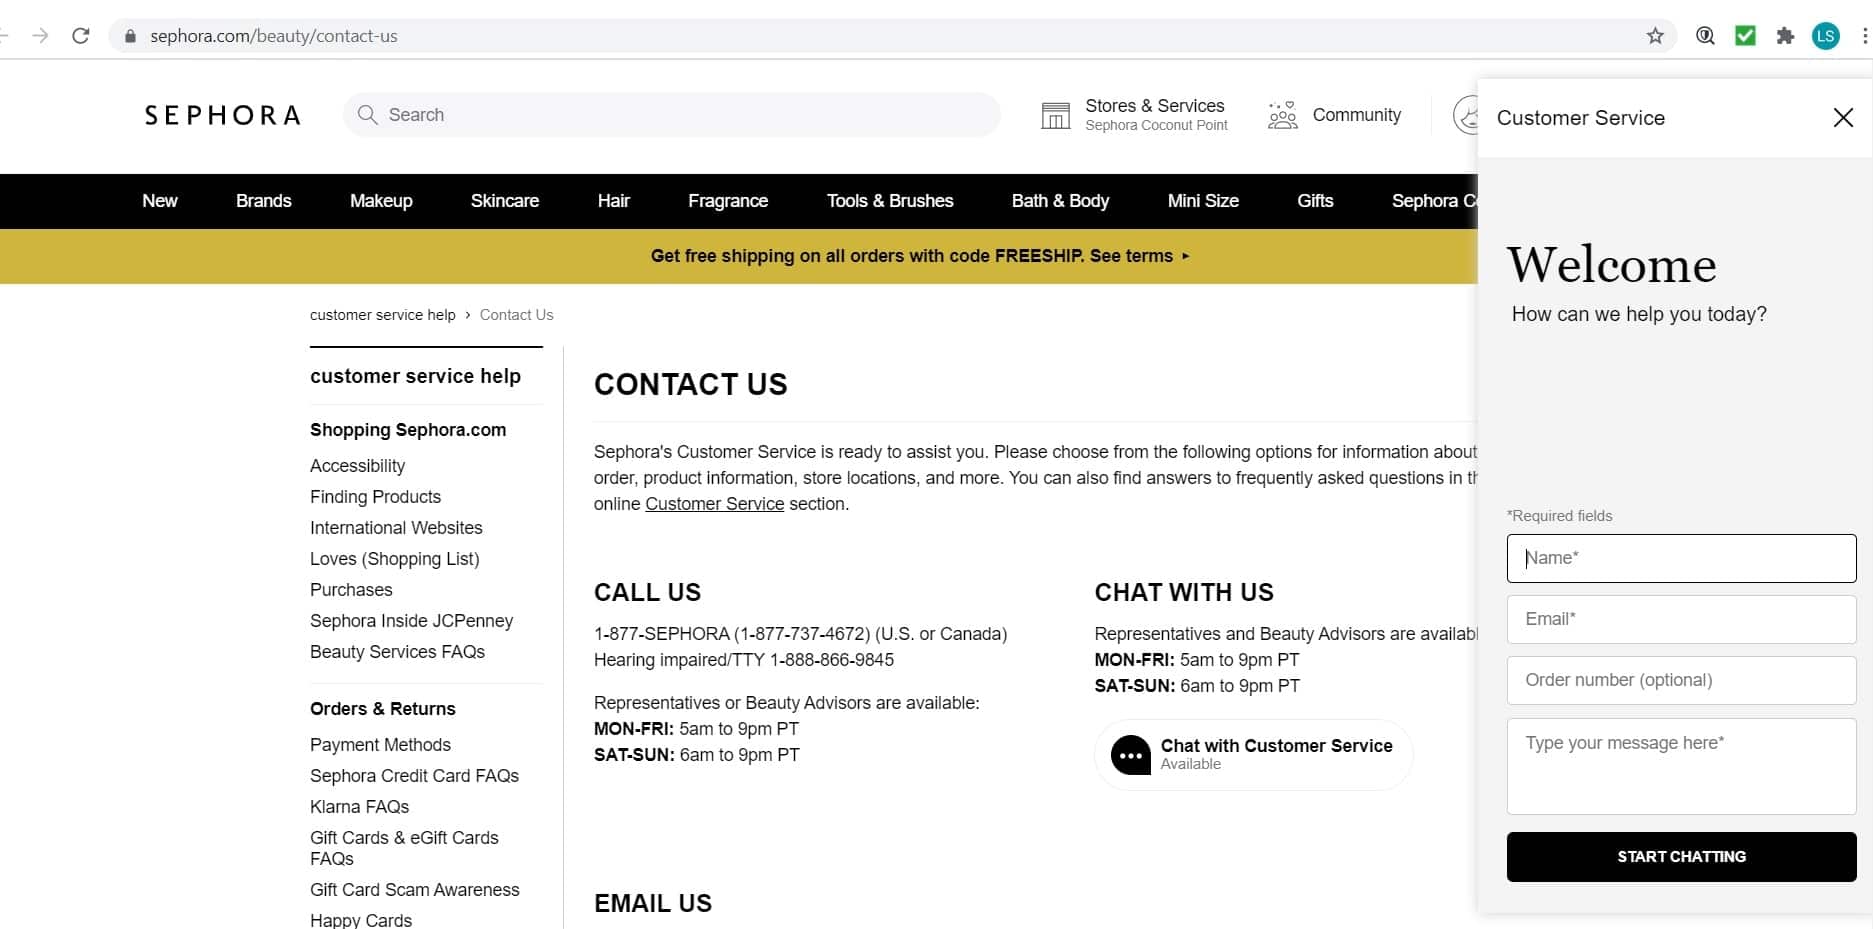Open Loves (Shopping List) link
The height and width of the screenshot is (929, 1873).
(395, 559)
